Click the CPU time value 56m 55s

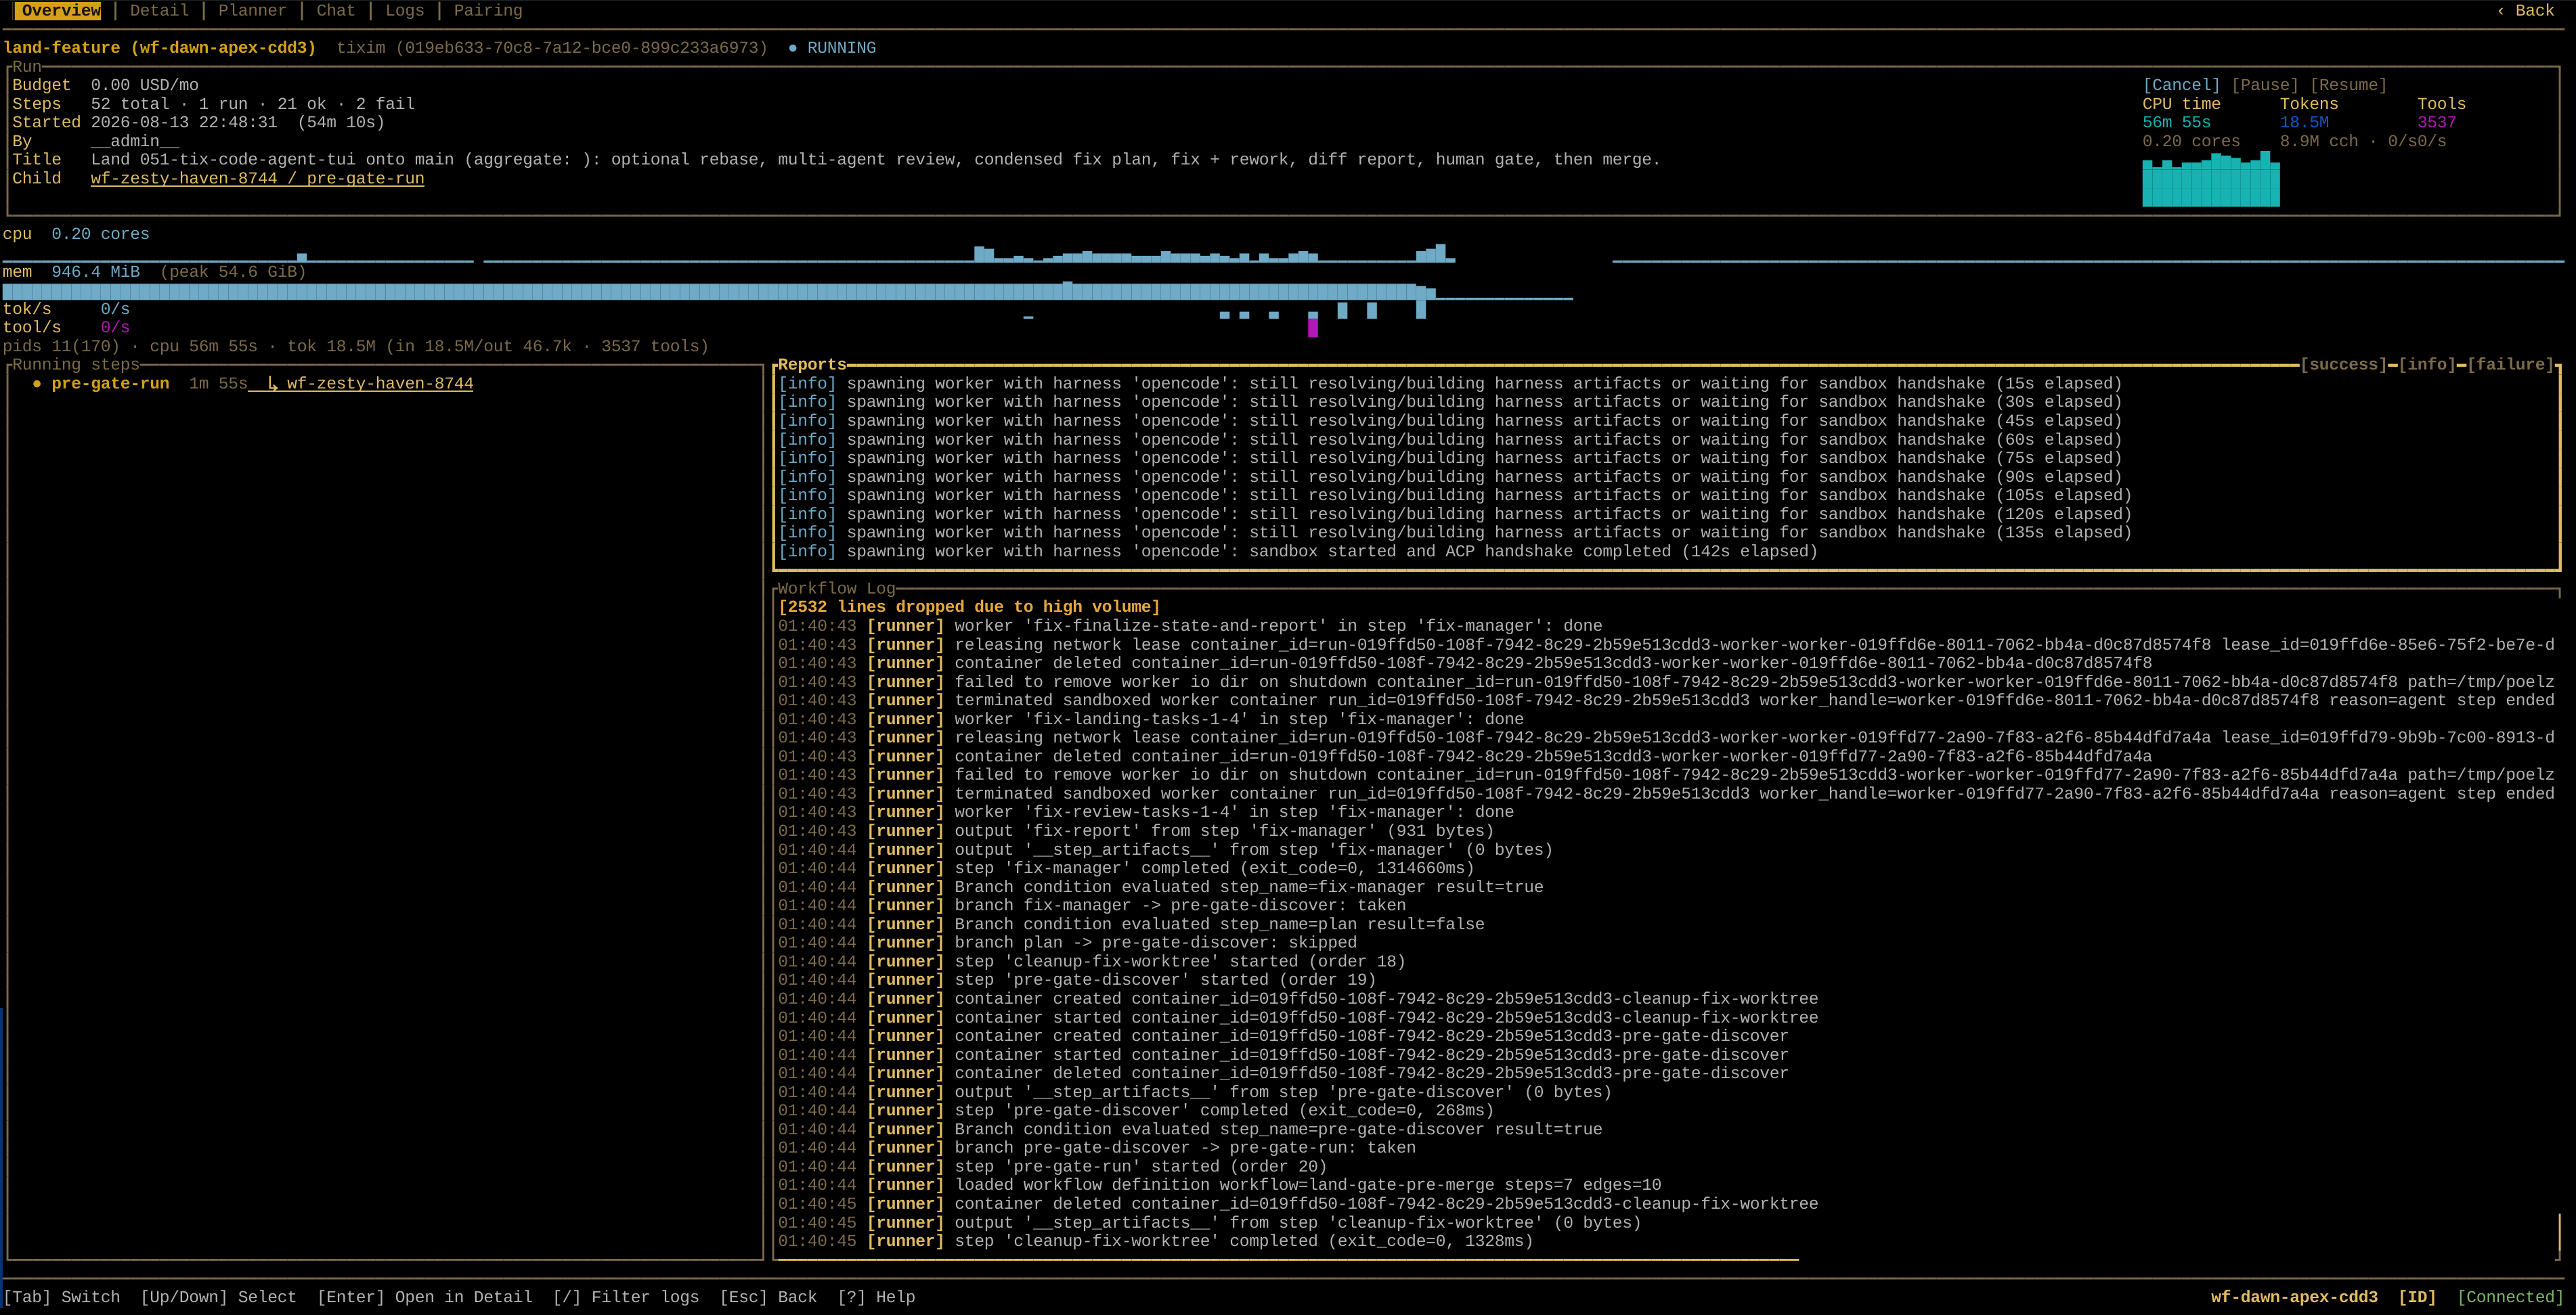coord(2176,122)
